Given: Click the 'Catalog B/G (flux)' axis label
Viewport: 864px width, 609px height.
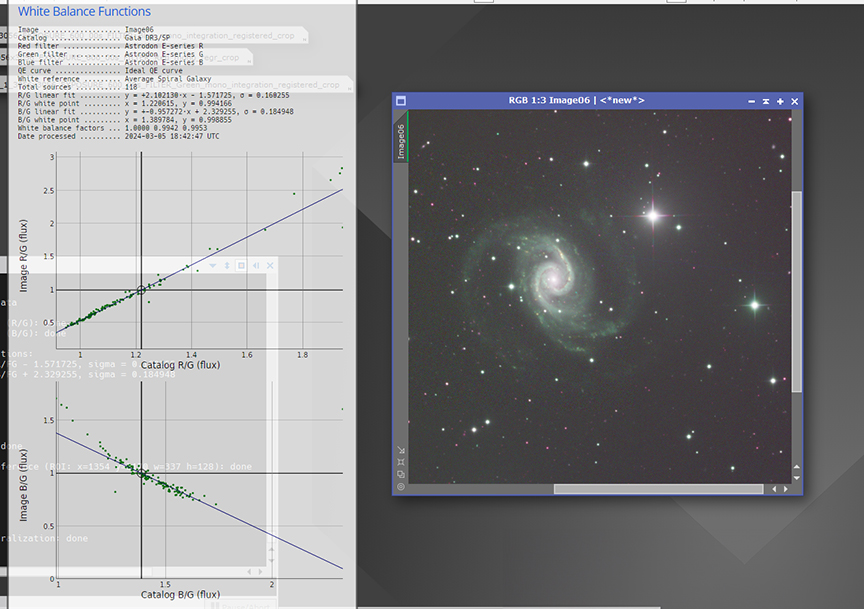Looking at the screenshot, I should click(180, 595).
